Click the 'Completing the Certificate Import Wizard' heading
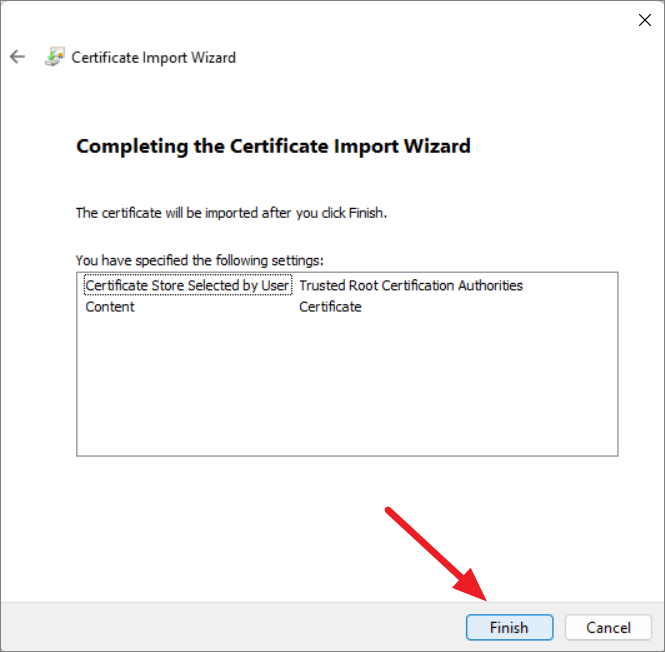 (x=273, y=146)
